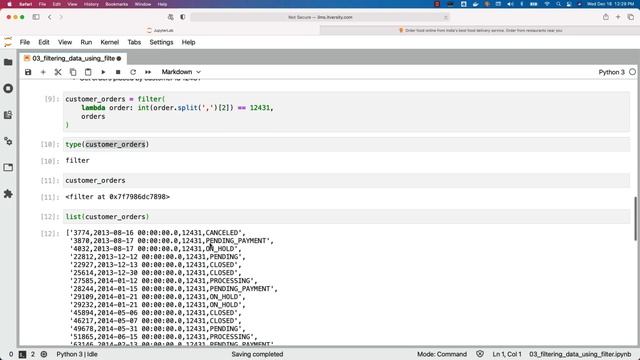Click the kernel status circle indicator
The width and height of the screenshot is (640, 360).
pyautogui.click(x=632, y=72)
